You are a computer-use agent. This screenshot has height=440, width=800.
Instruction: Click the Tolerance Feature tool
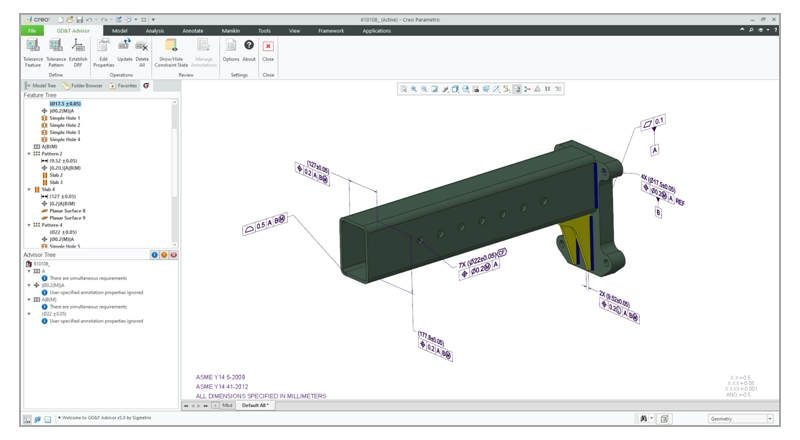point(33,53)
